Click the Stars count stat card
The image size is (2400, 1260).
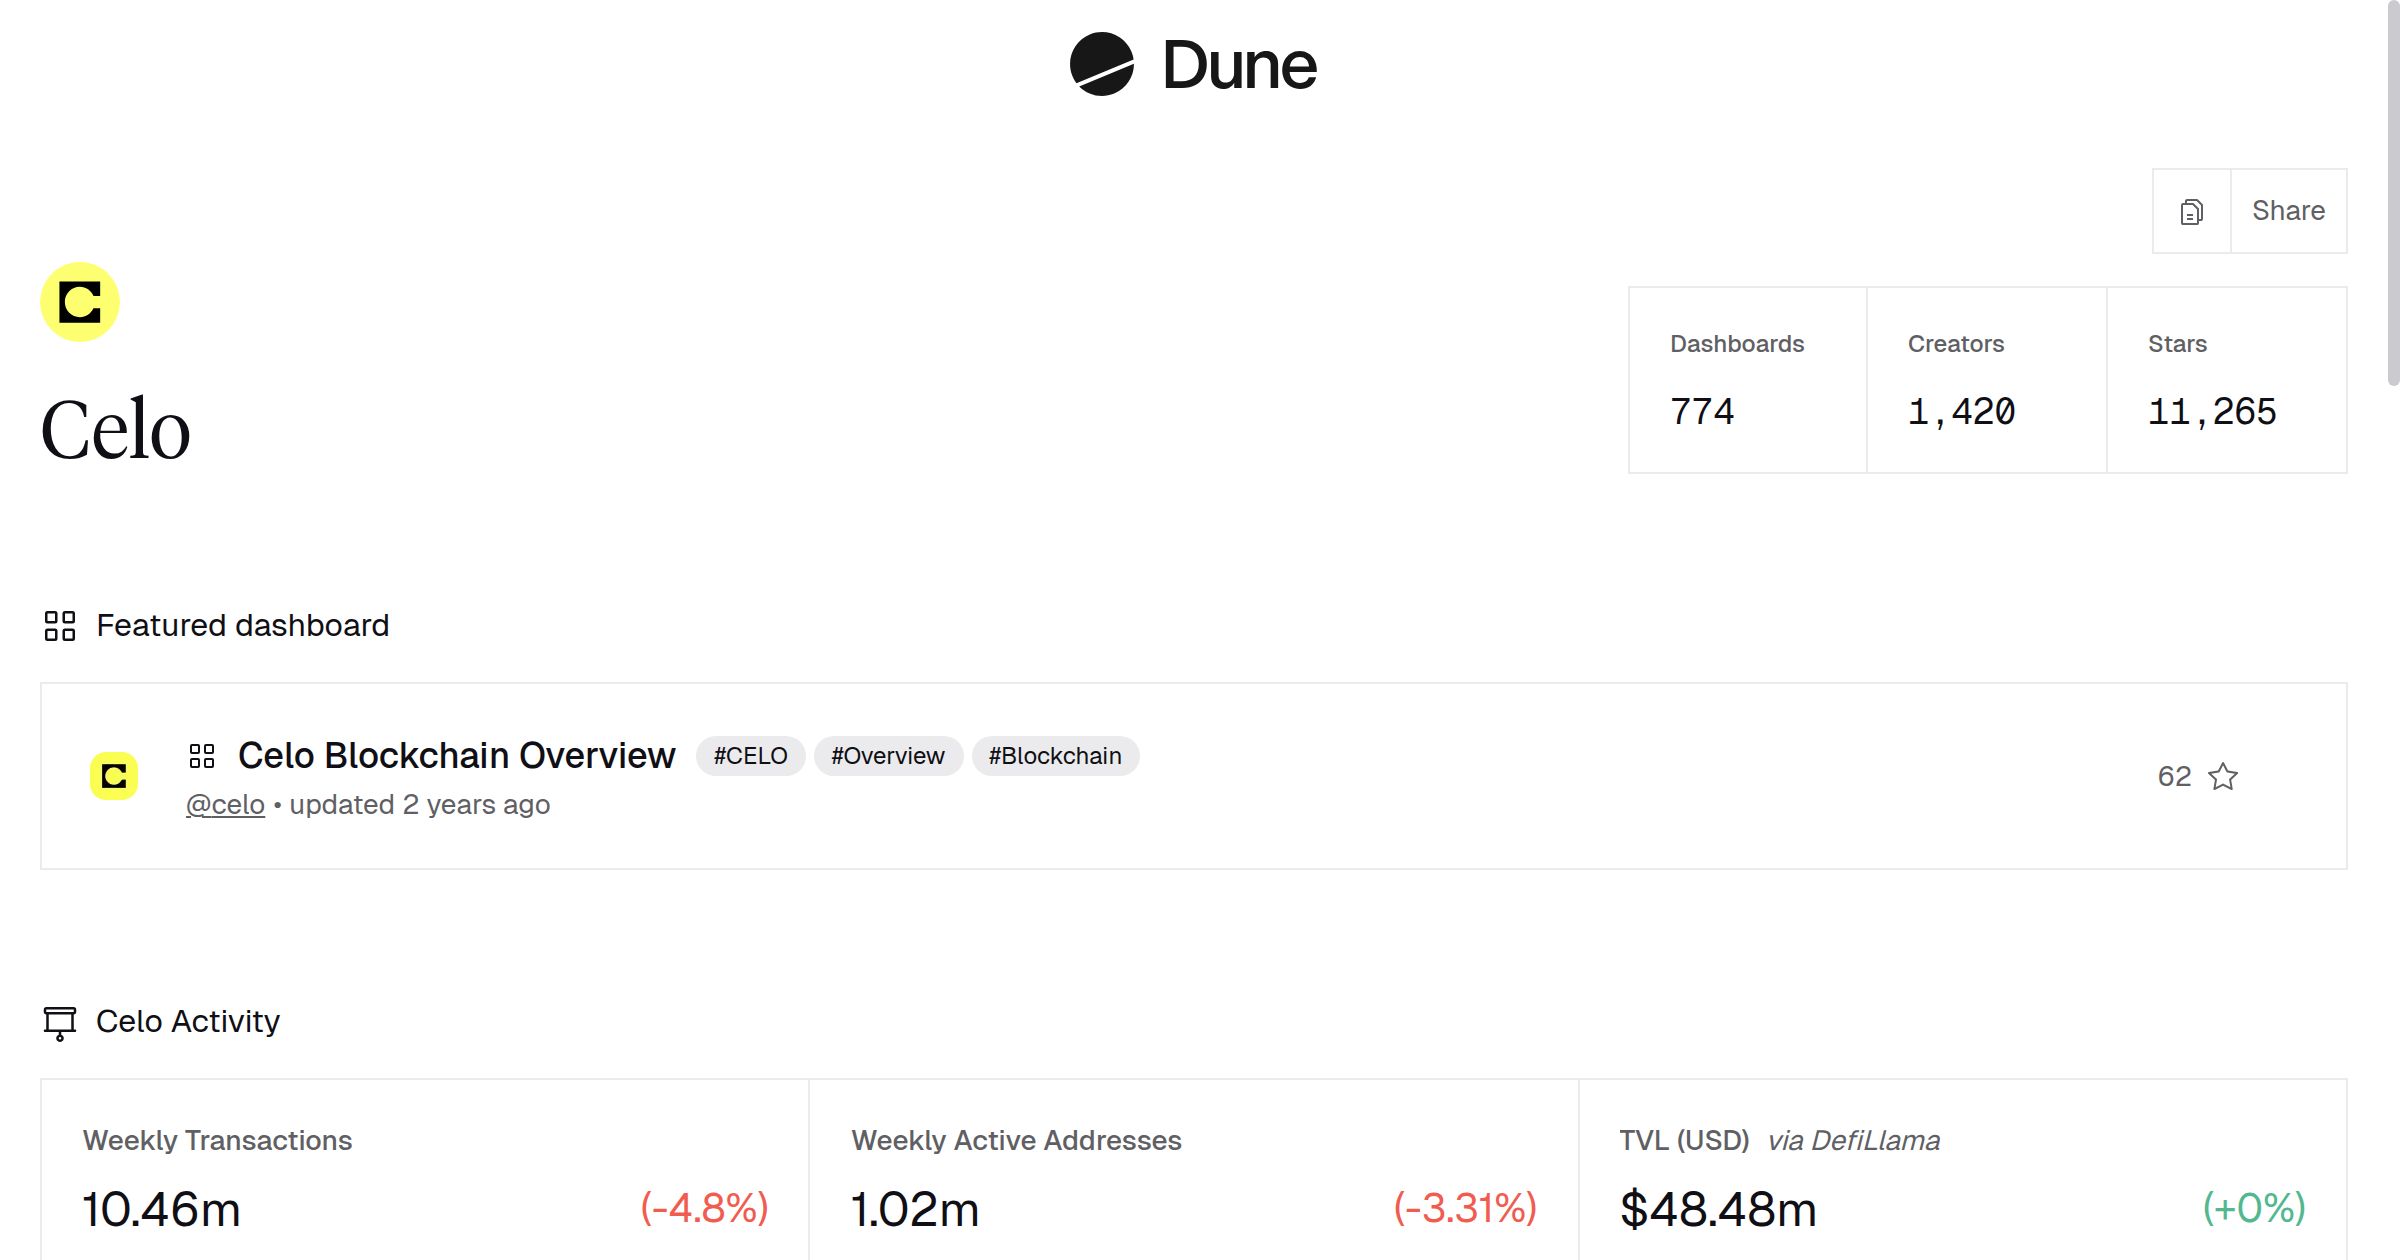point(2226,380)
